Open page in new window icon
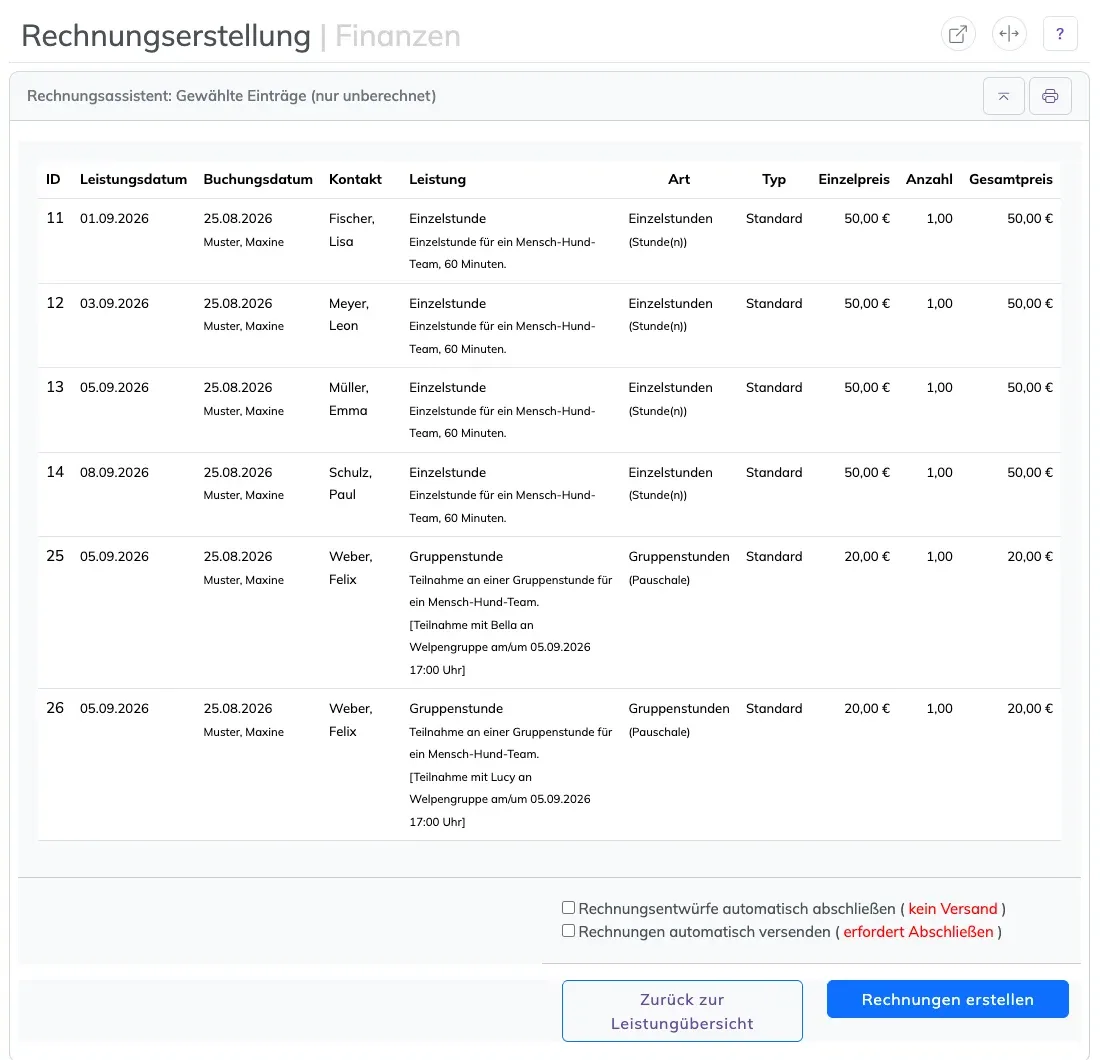The width and height of the screenshot is (1100, 1060). coord(958,34)
